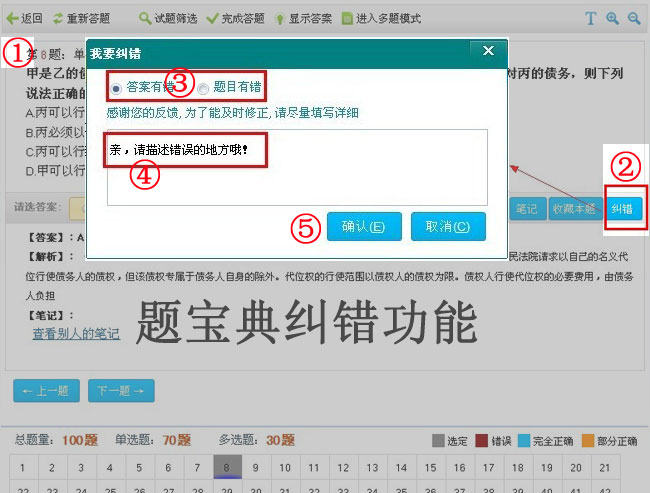Image resolution: width=650 pixels, height=493 pixels.
Task: Jump to question 5 in grid
Action: (139, 468)
